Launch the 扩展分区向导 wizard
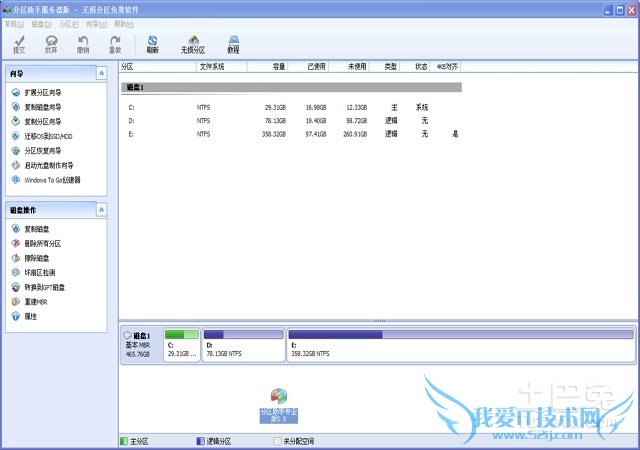This screenshot has width=640, height=450. pos(37,92)
